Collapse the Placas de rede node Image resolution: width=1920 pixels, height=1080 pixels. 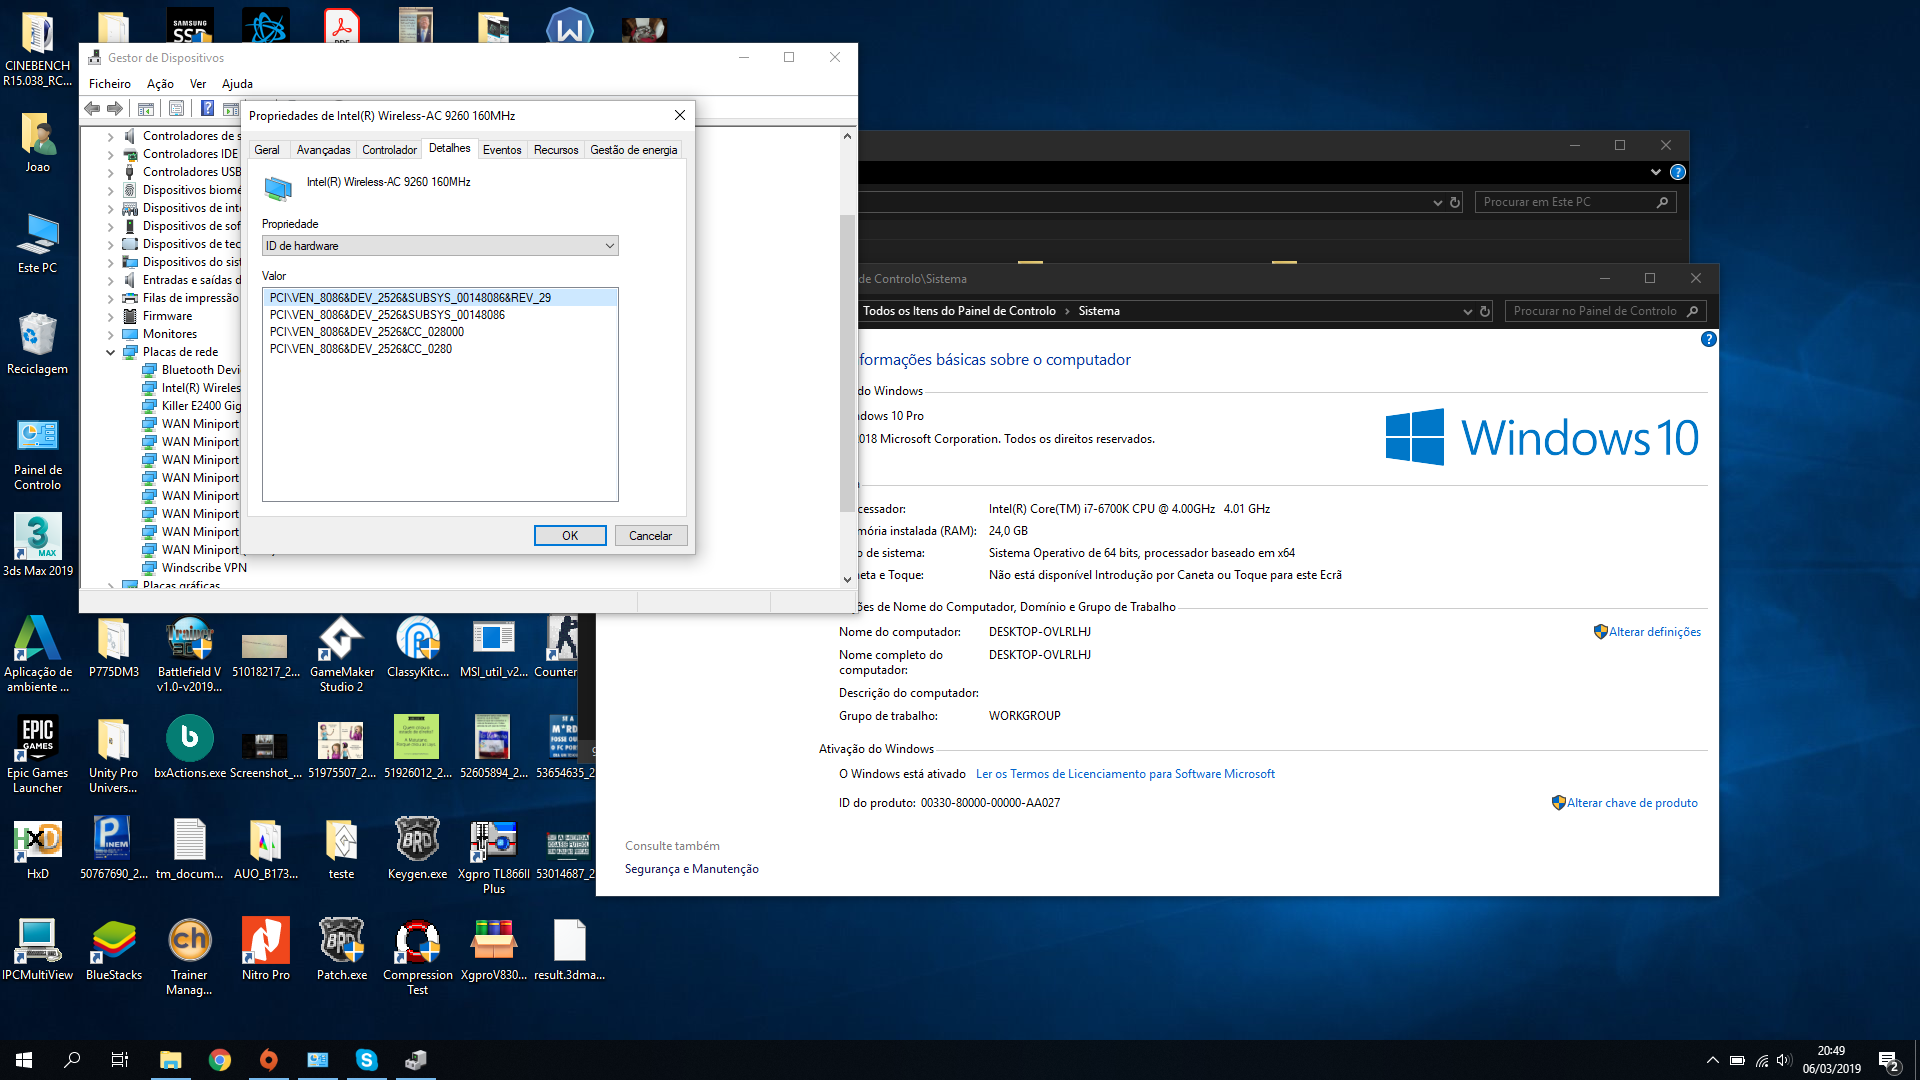(x=110, y=352)
